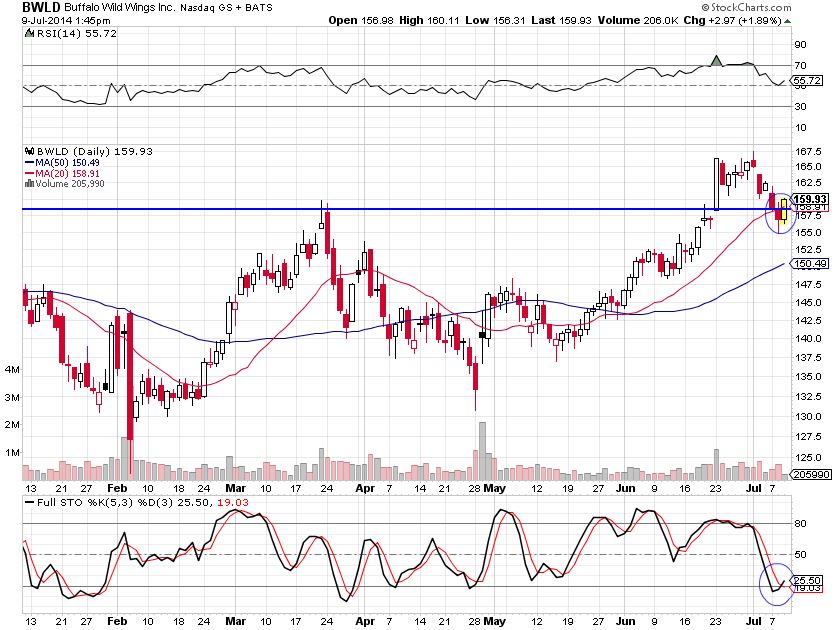Click the High 160.11 value
Viewport: 835px width, 630px height.
(429, 20)
